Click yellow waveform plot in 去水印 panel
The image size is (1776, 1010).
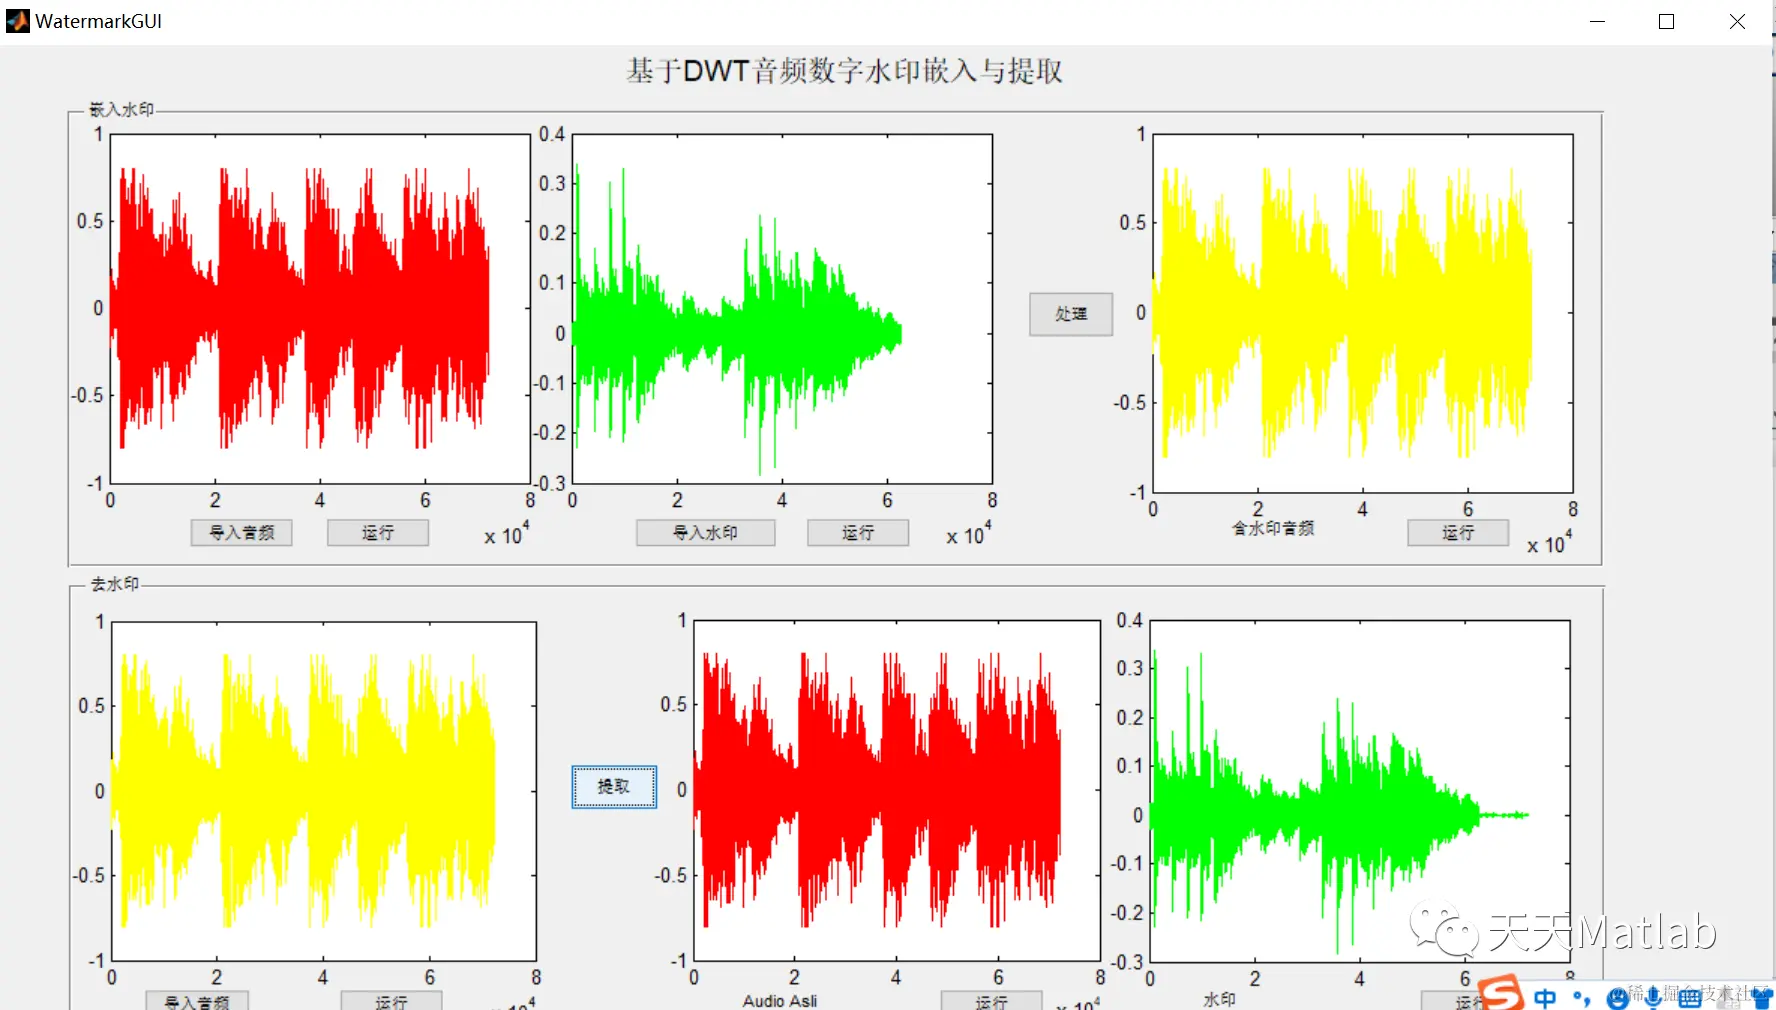pos(324,791)
